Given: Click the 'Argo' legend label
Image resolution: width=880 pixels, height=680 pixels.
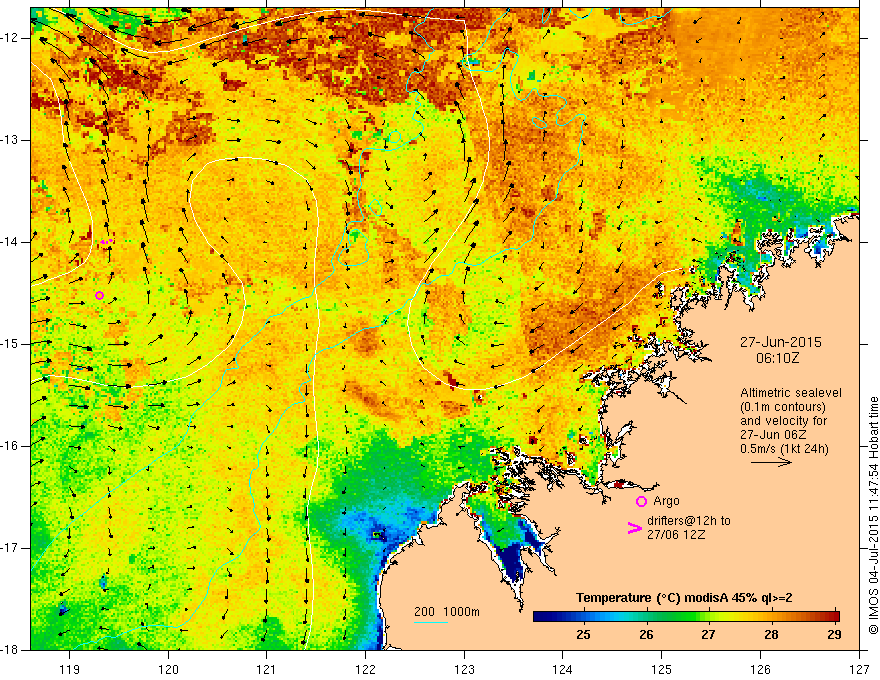Looking at the screenshot, I should point(666,501).
